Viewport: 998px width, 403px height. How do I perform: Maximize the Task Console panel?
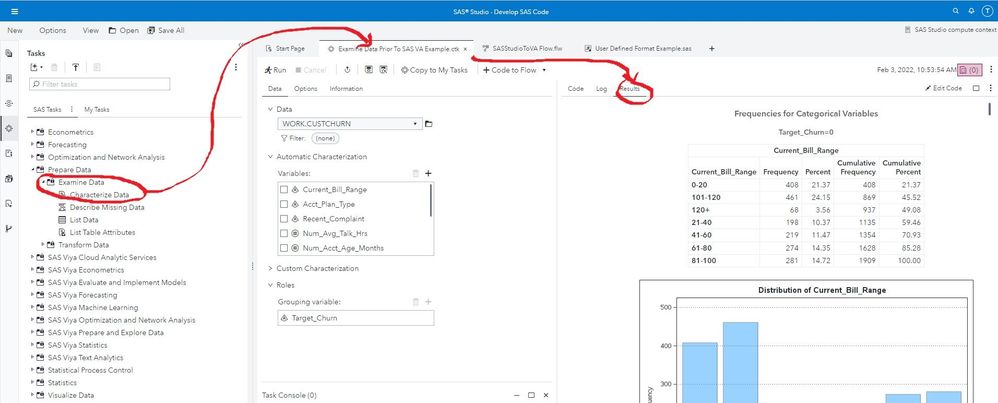531,395
